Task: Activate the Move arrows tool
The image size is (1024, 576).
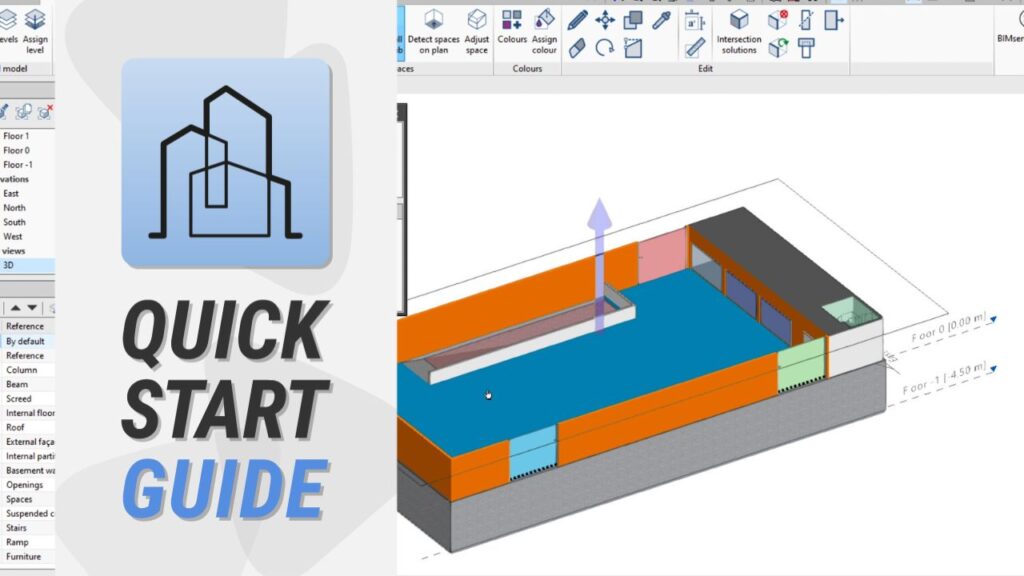Action: 605,20
